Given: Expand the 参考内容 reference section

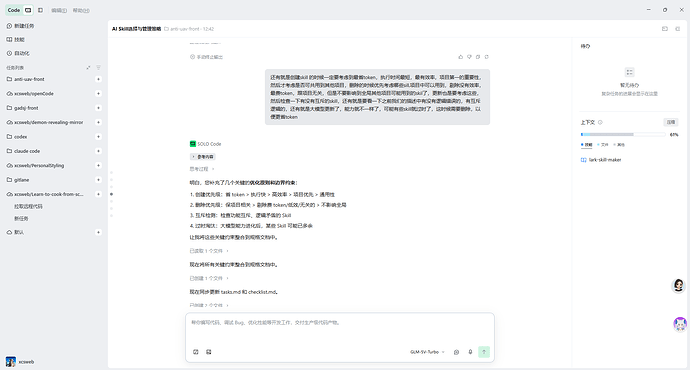Looking at the screenshot, I should (203, 157).
